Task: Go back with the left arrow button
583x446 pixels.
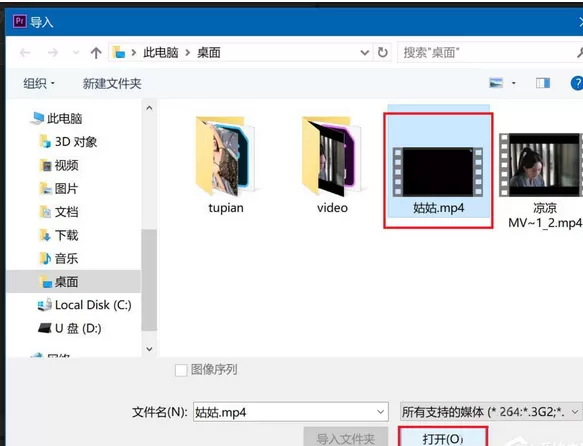Action: point(25,53)
